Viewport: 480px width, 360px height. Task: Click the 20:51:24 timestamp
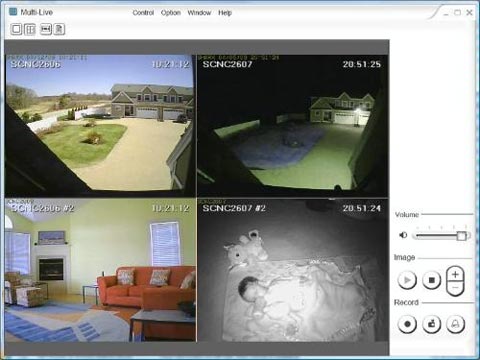coord(362,208)
